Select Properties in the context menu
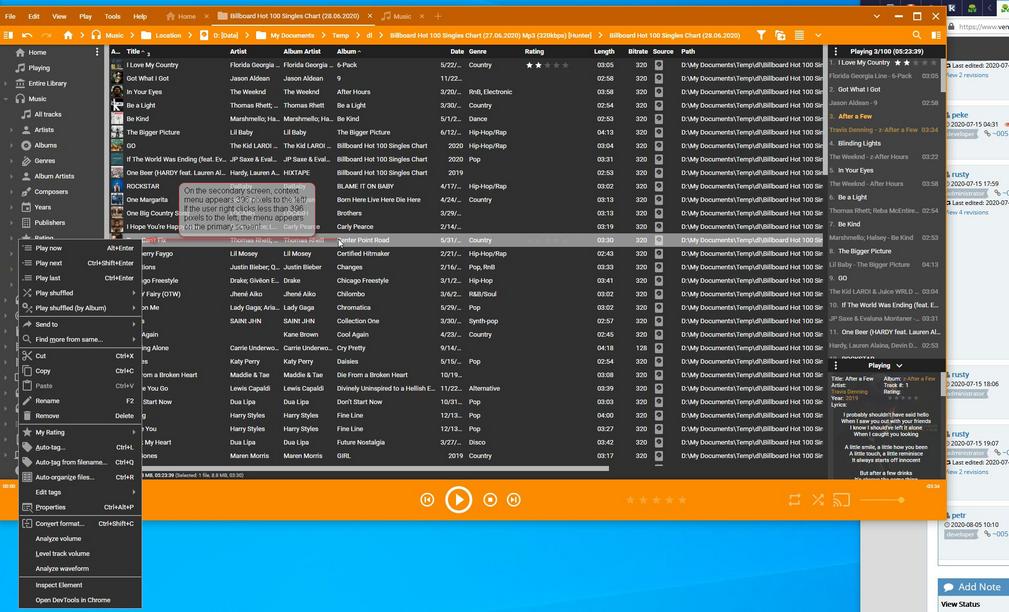This screenshot has width=1009, height=612. pyautogui.click(x=50, y=507)
